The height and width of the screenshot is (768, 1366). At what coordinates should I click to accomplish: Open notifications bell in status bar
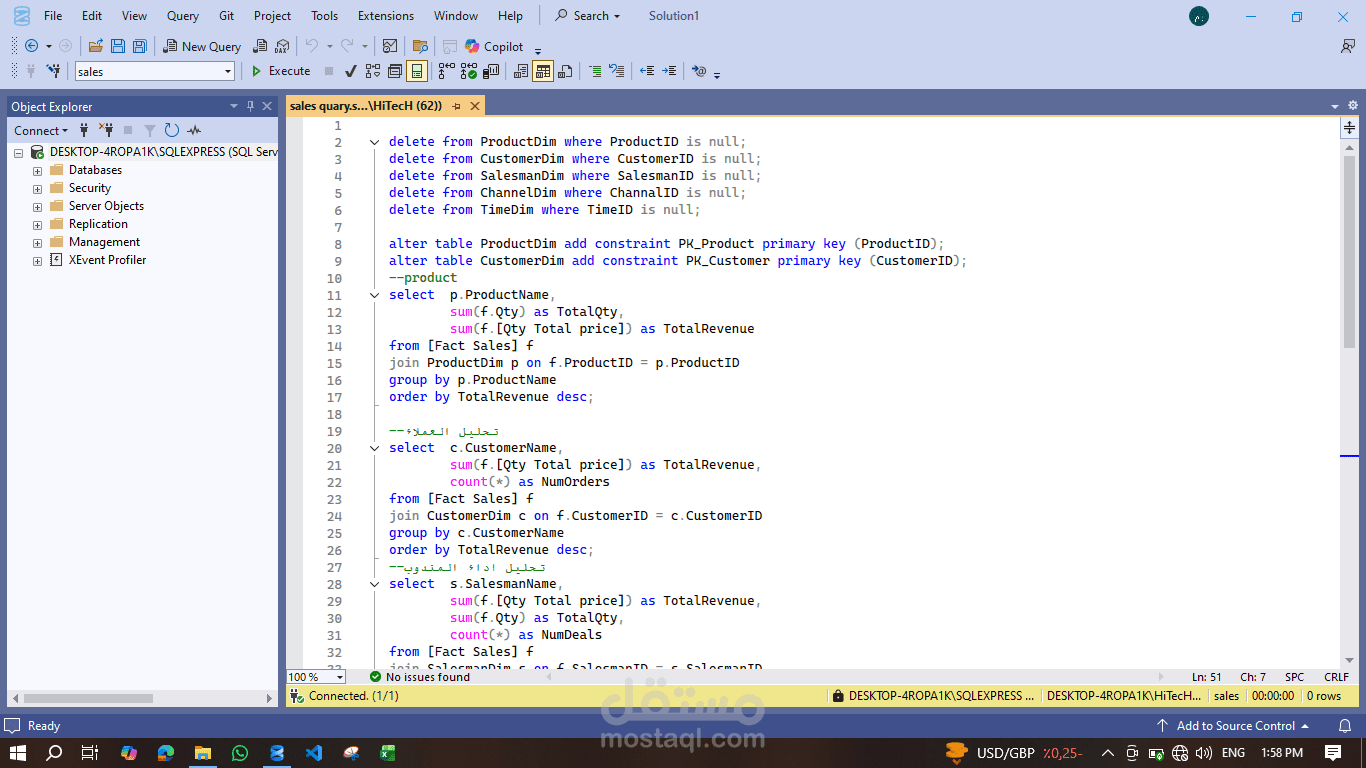1345,726
